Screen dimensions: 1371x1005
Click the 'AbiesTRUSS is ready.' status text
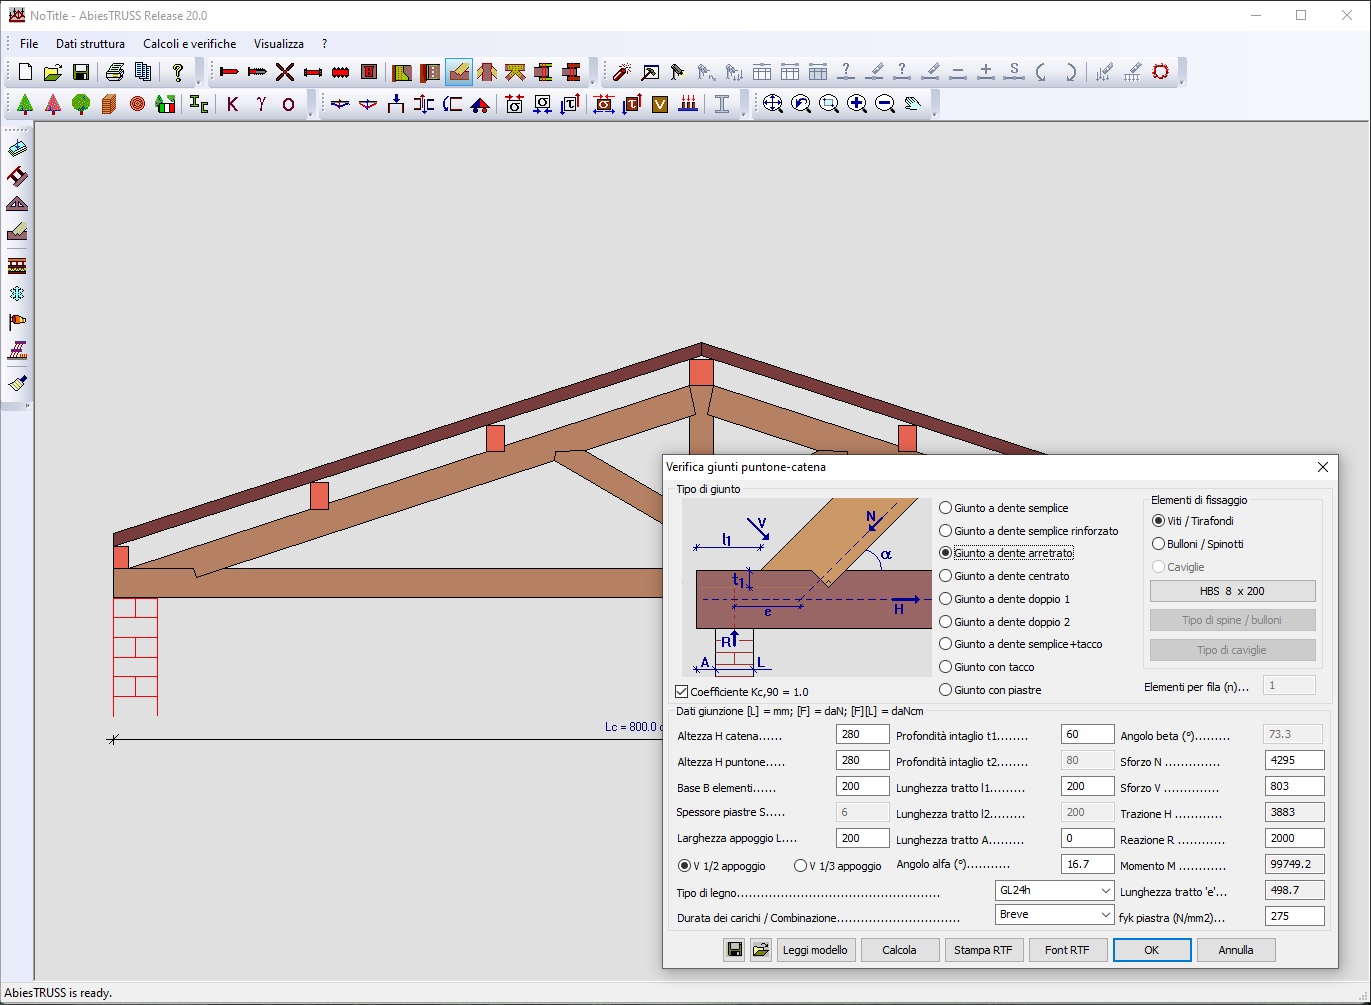point(58,993)
